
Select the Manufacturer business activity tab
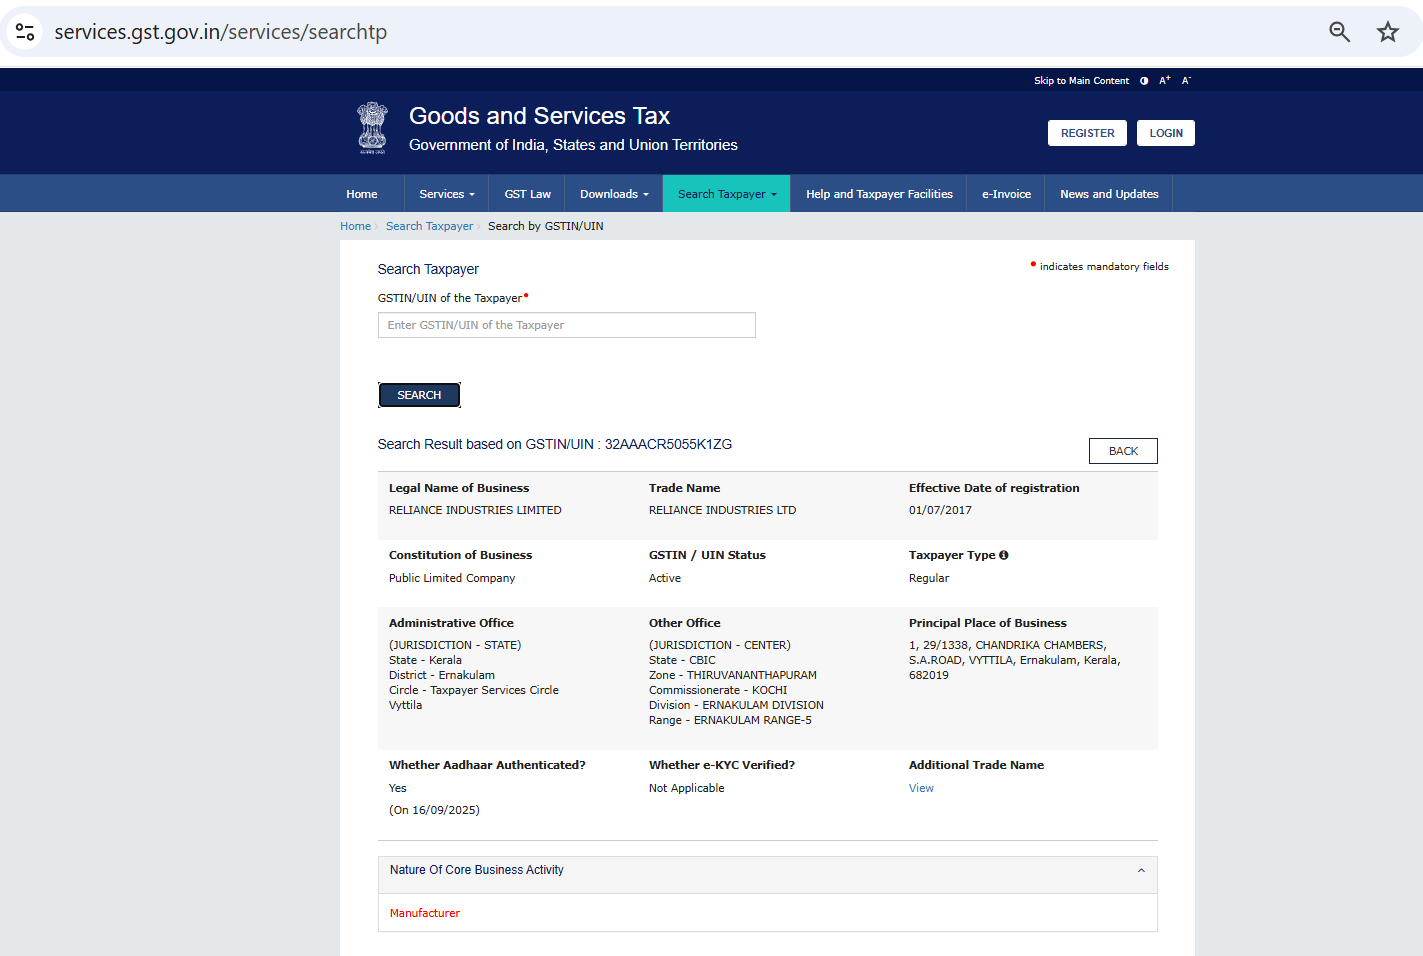(x=425, y=913)
